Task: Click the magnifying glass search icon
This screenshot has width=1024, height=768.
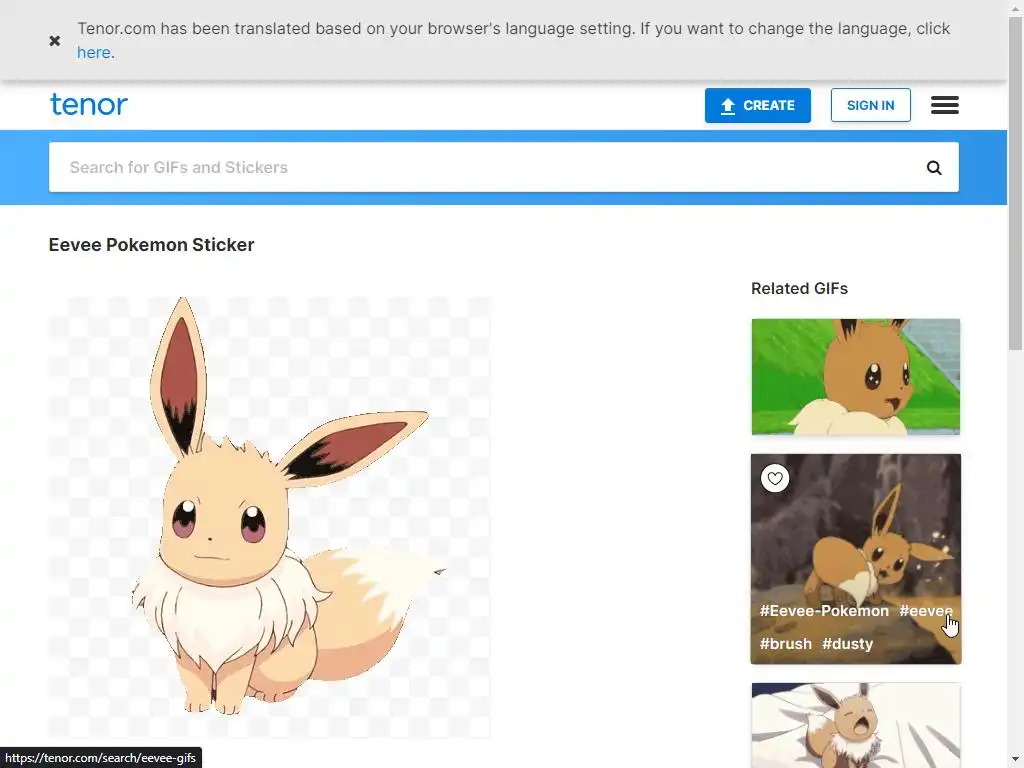Action: pos(935,168)
